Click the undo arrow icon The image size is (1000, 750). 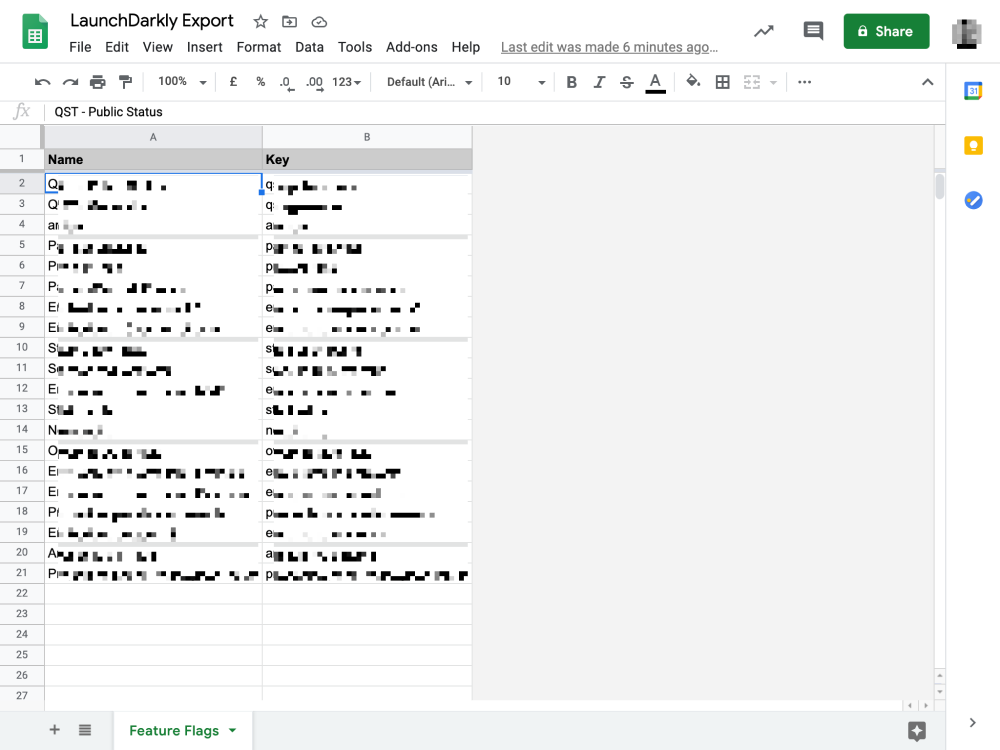click(42, 82)
